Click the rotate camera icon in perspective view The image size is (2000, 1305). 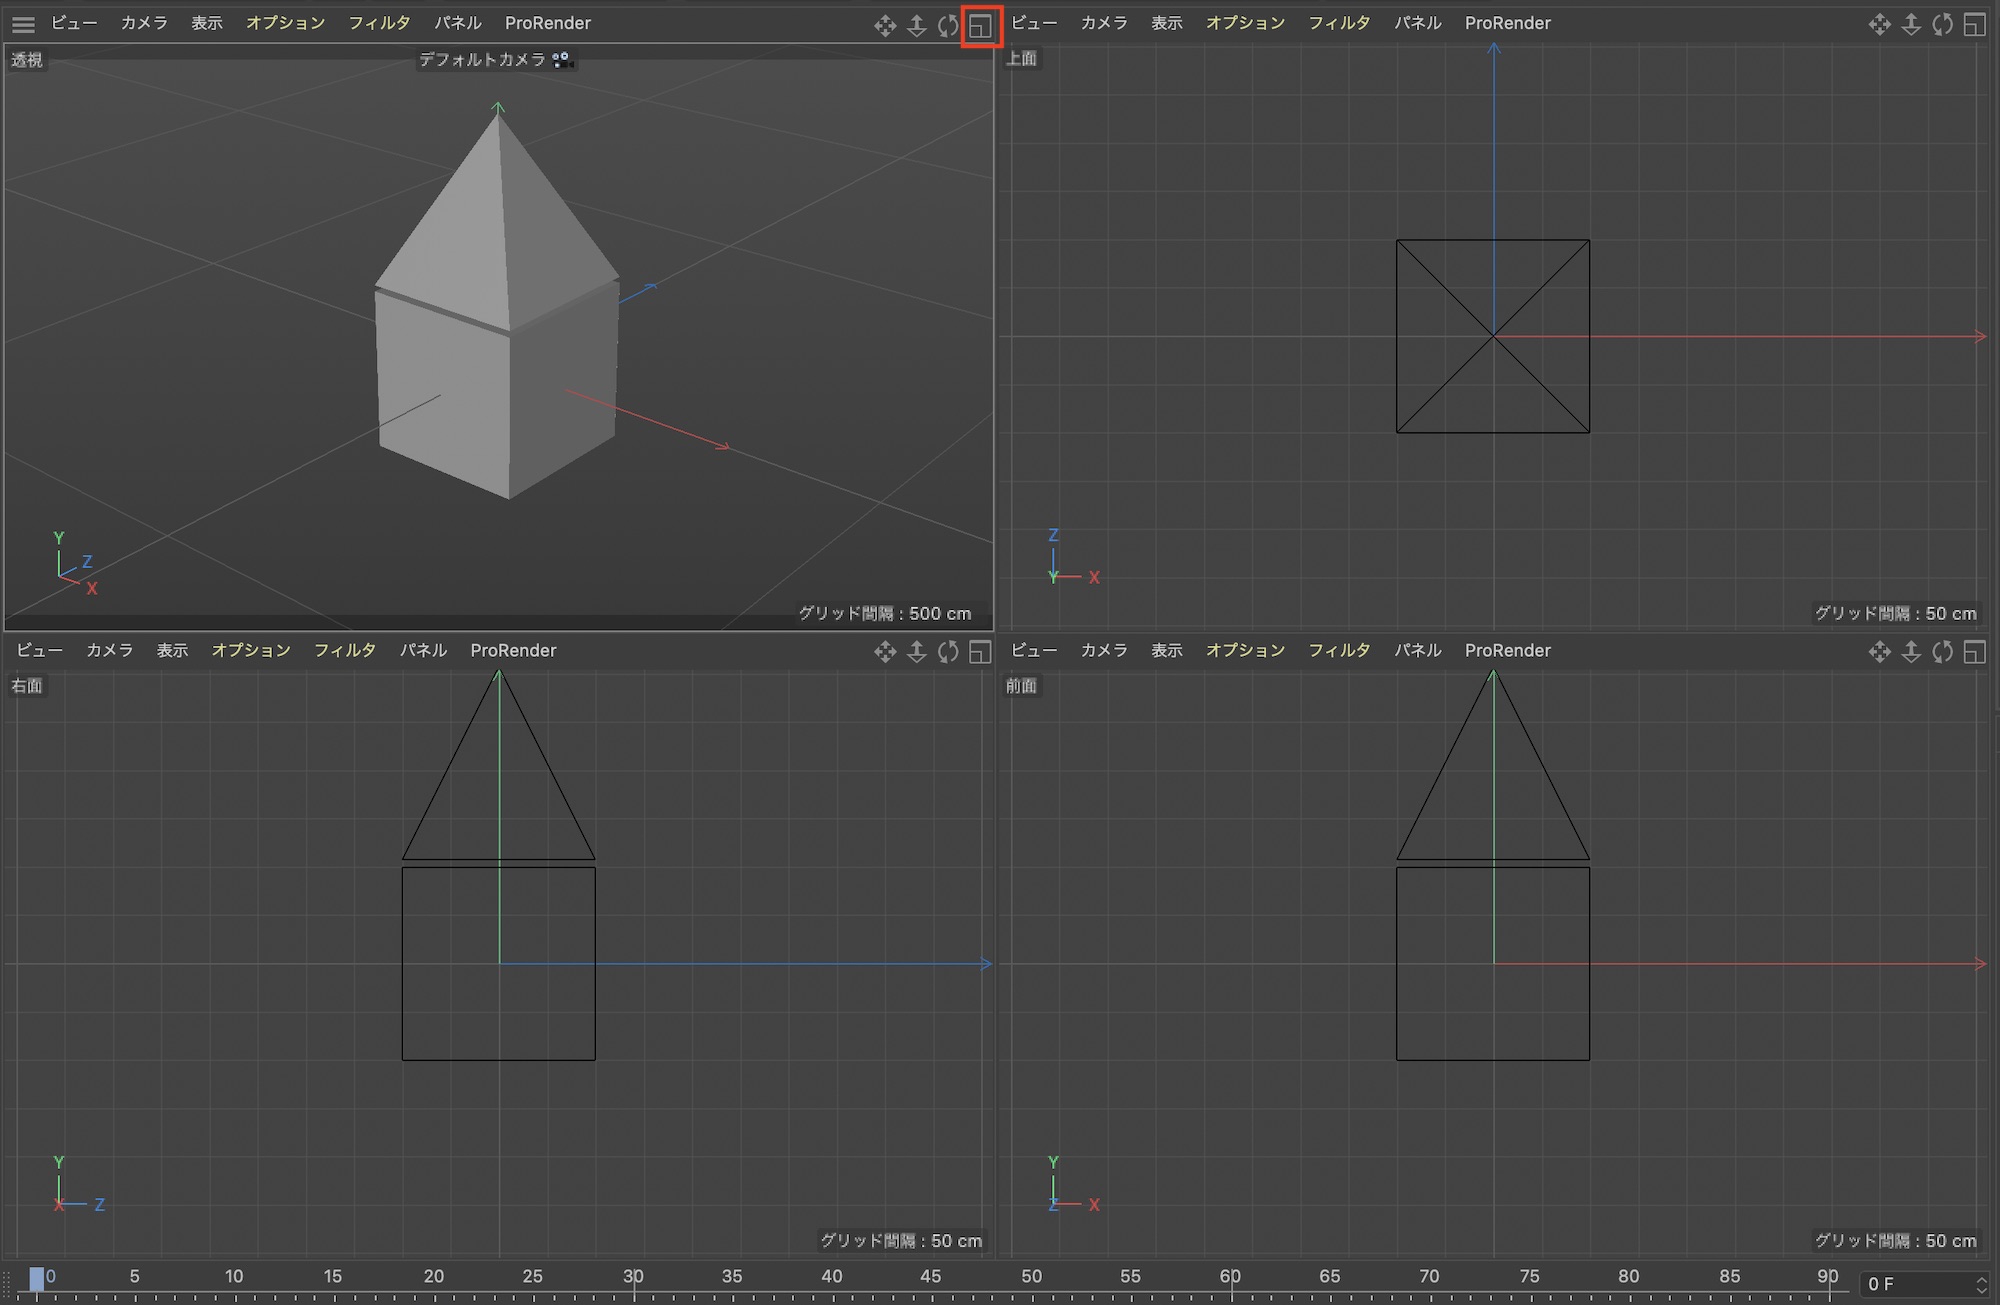[947, 25]
